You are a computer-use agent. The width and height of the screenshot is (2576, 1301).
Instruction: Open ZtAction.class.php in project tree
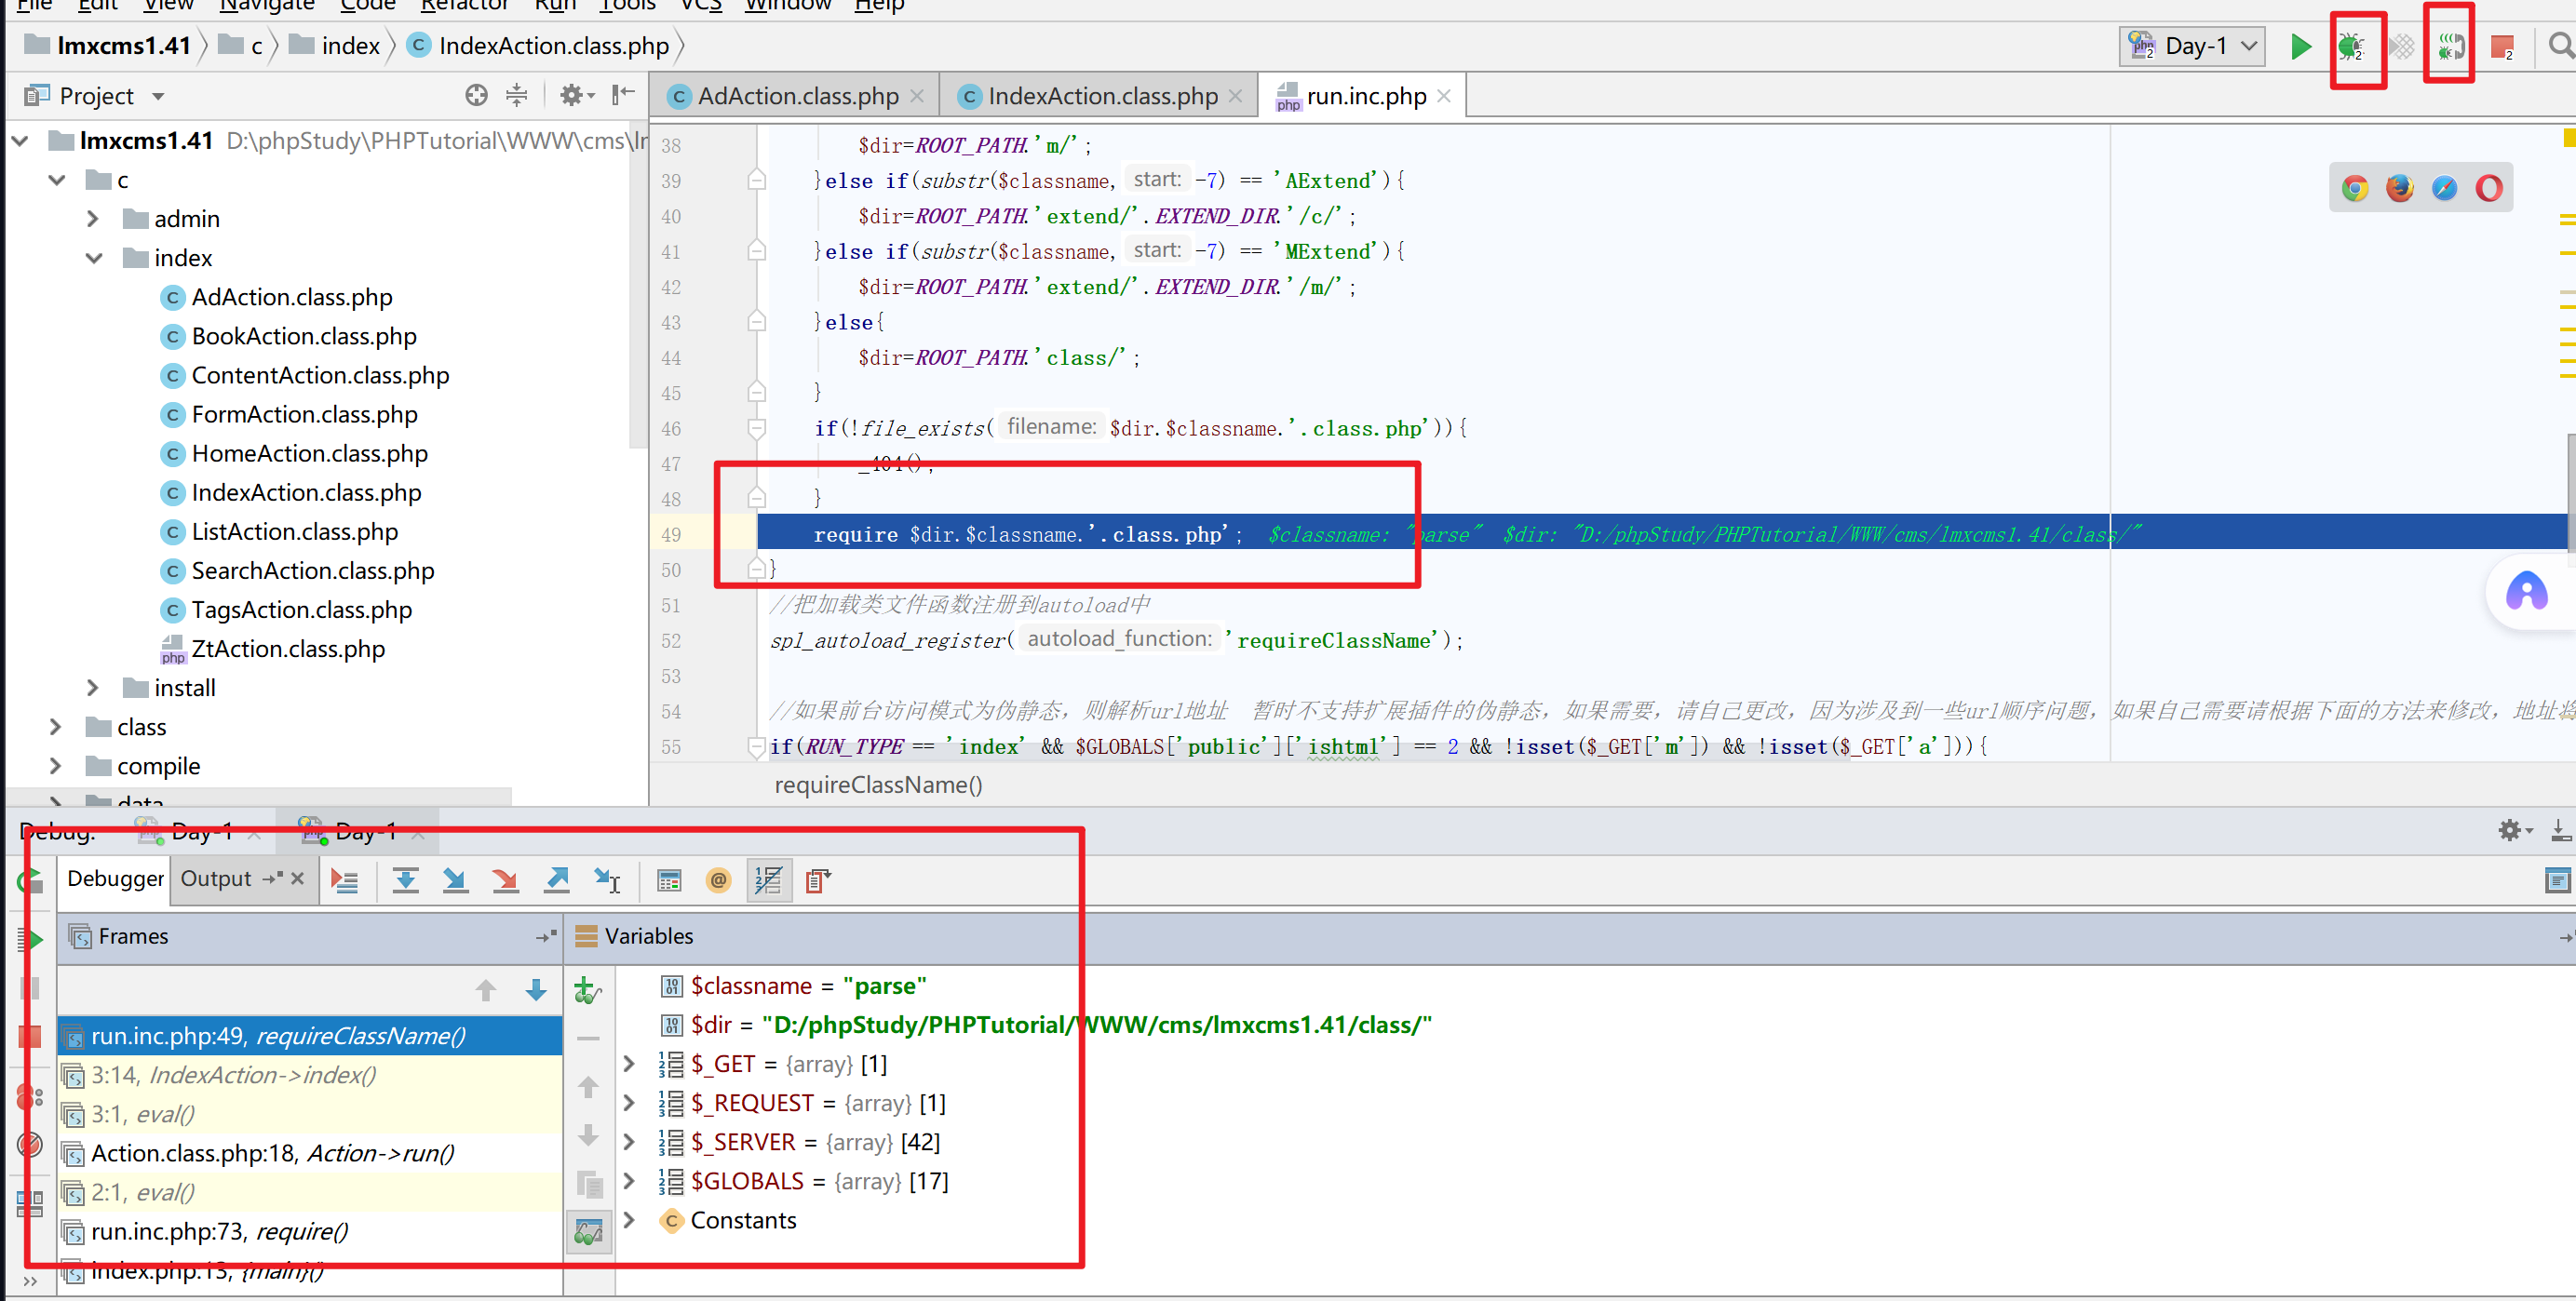[x=272, y=649]
